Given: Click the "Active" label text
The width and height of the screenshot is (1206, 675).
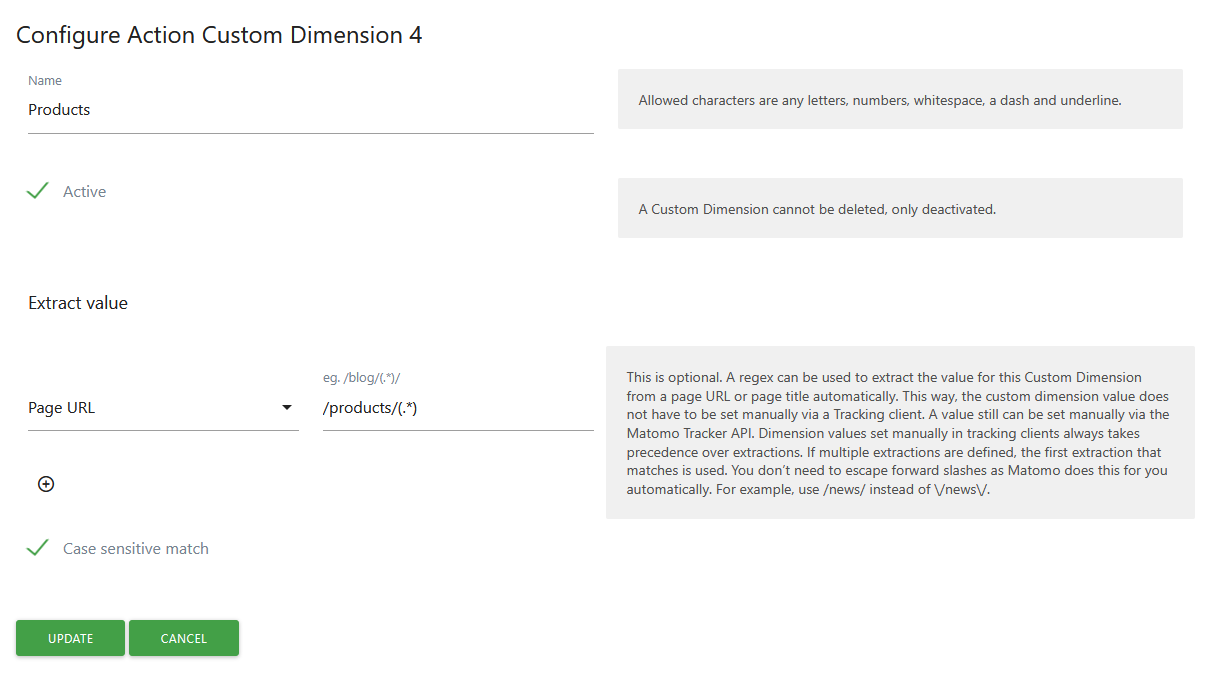Looking at the screenshot, I should (84, 192).
